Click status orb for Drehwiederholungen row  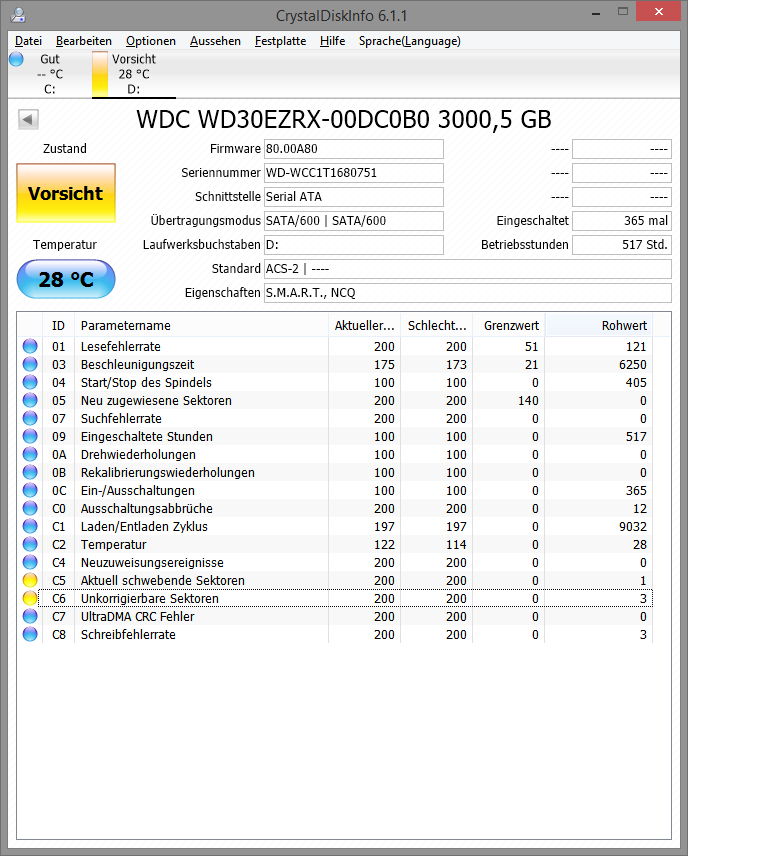[30, 454]
